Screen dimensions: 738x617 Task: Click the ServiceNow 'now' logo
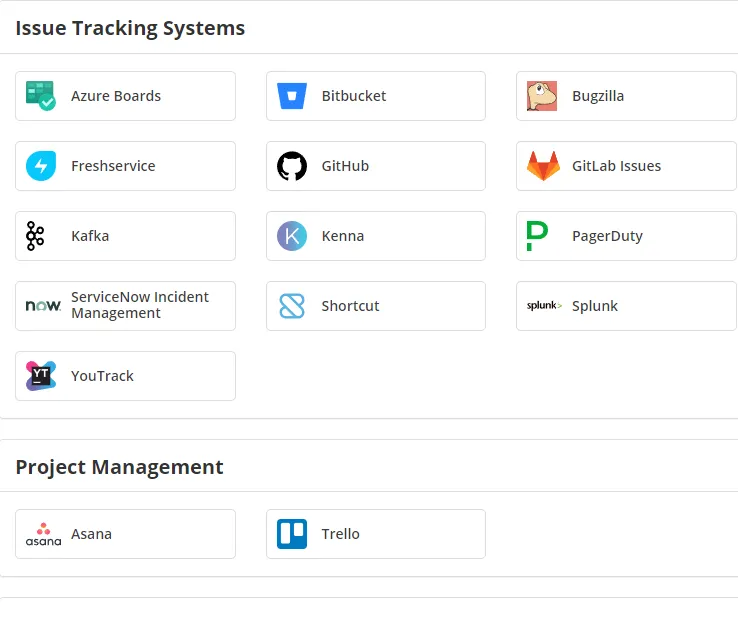(43, 306)
